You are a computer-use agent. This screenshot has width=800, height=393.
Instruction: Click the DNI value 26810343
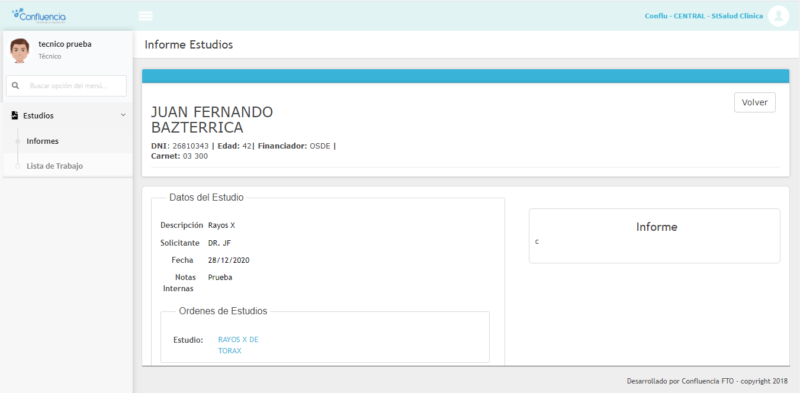point(191,146)
